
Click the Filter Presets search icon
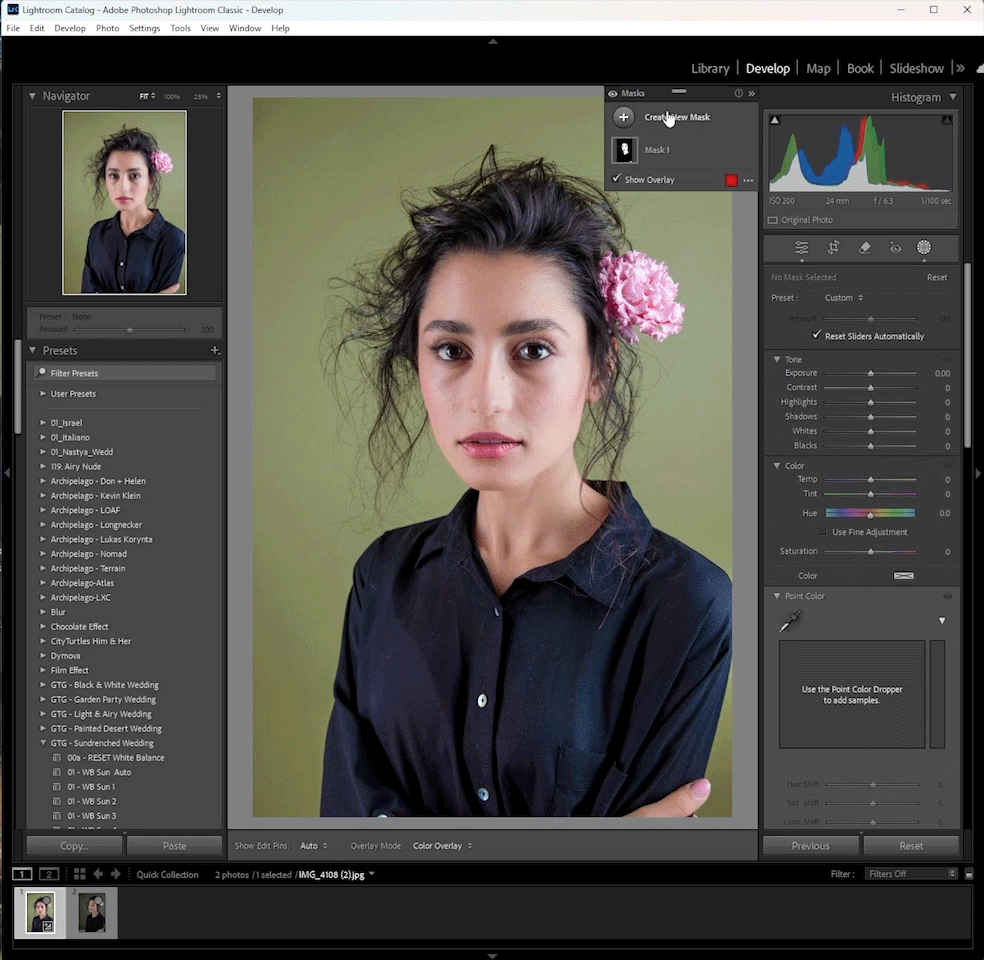pos(42,373)
